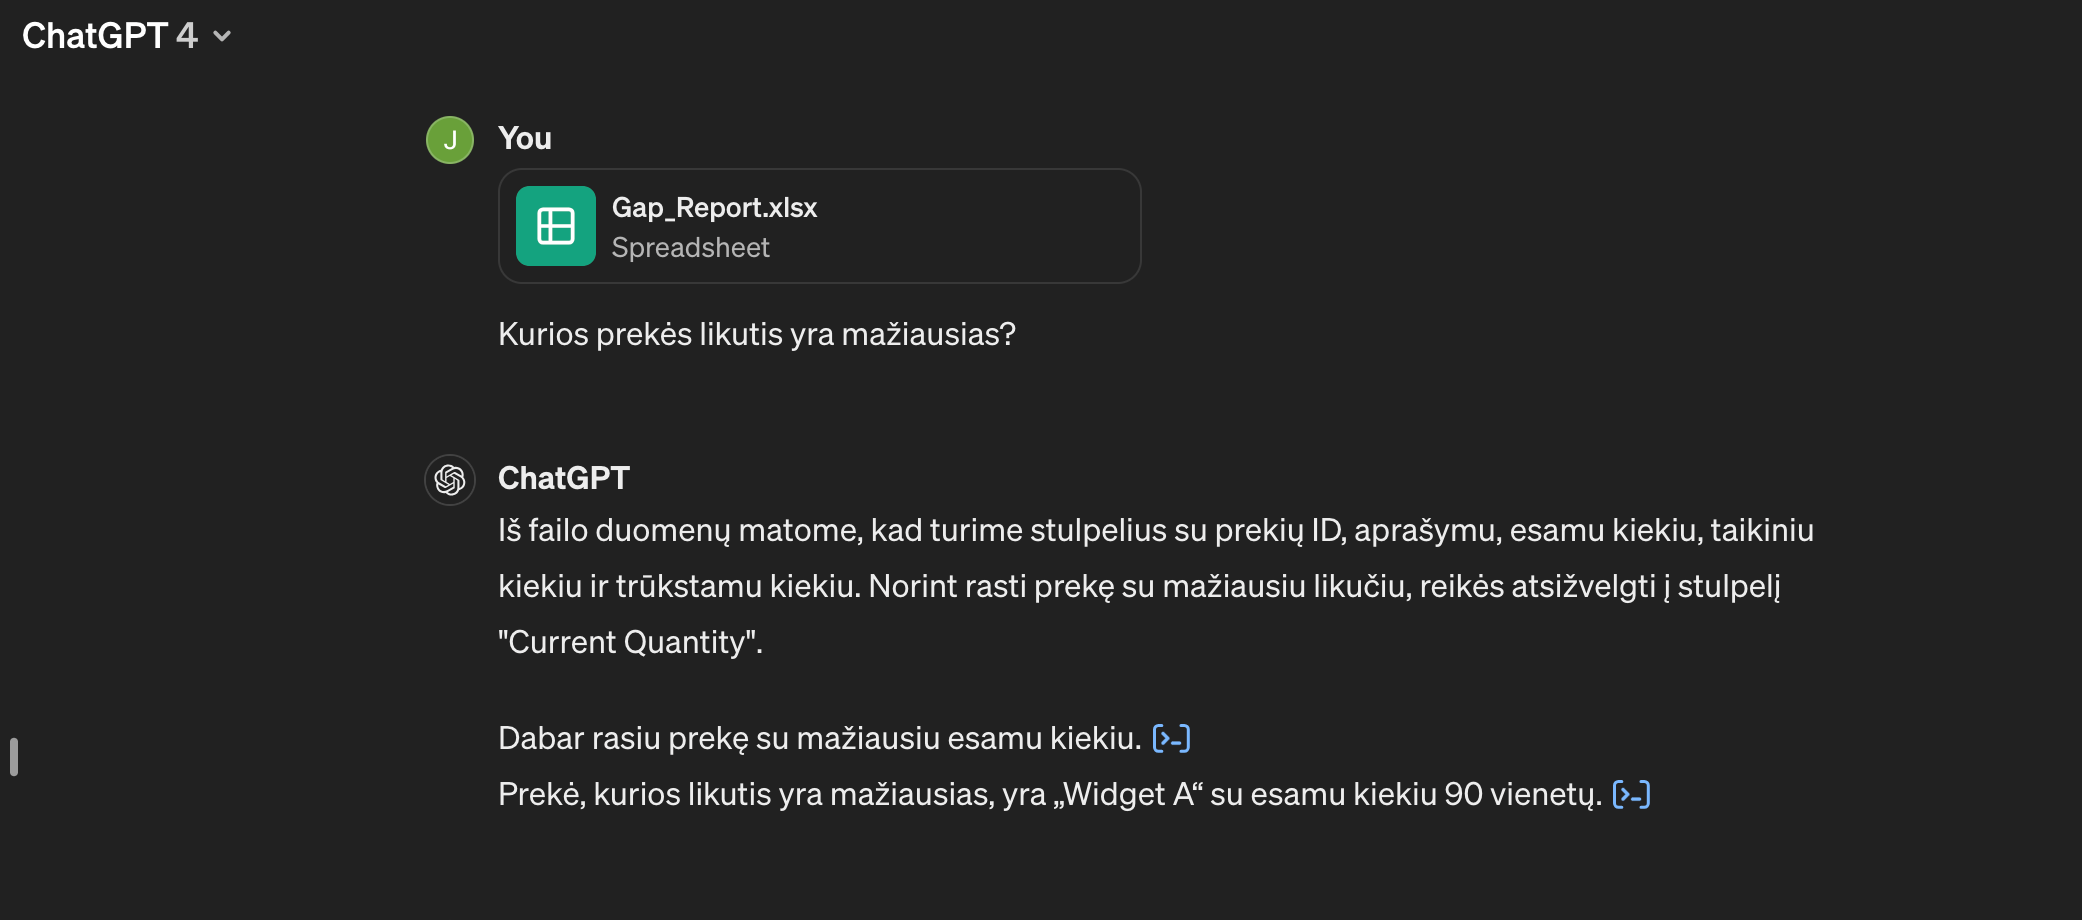Screen dimensions: 2082x920
Task: Click the Gap_Report.xlsx file name
Action: pyautogui.click(x=714, y=207)
